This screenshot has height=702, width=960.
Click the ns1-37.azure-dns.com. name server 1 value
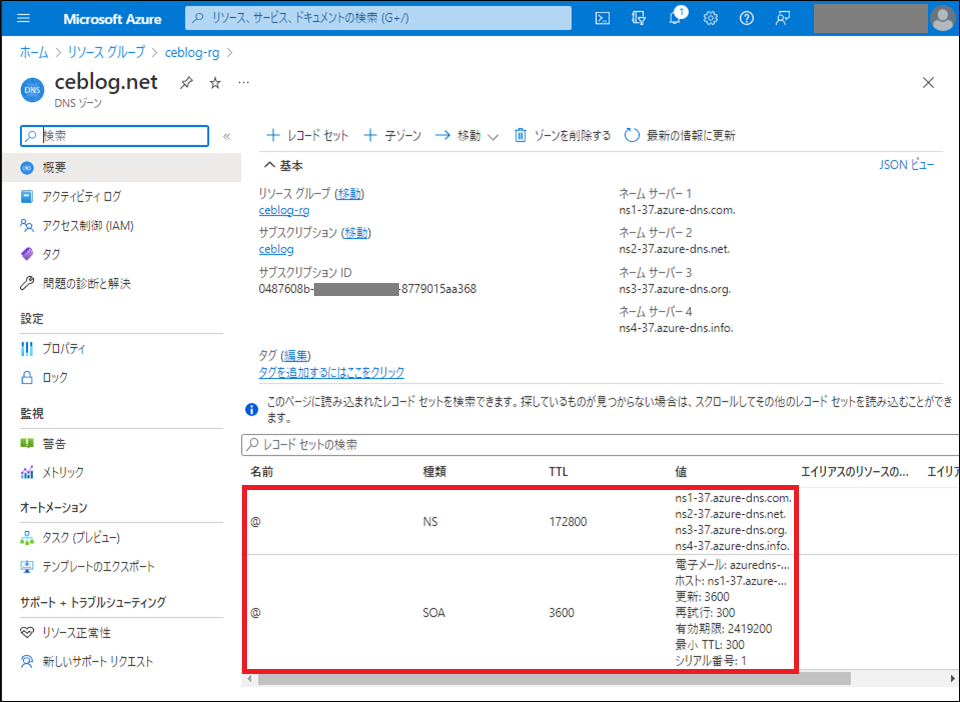coord(677,210)
